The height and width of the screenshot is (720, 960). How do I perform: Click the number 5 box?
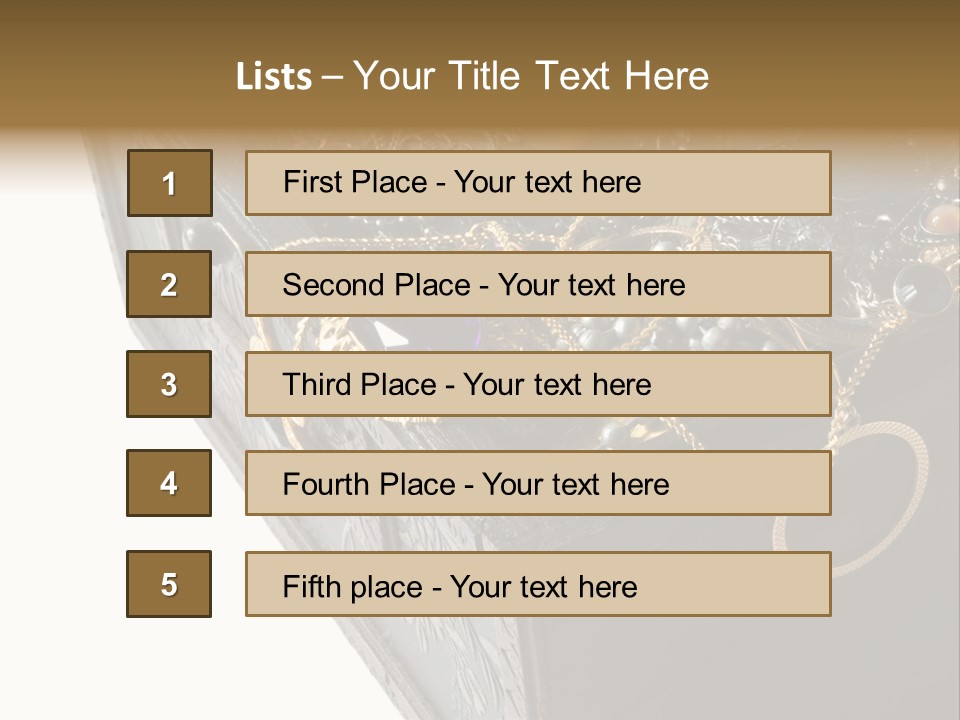(x=169, y=584)
